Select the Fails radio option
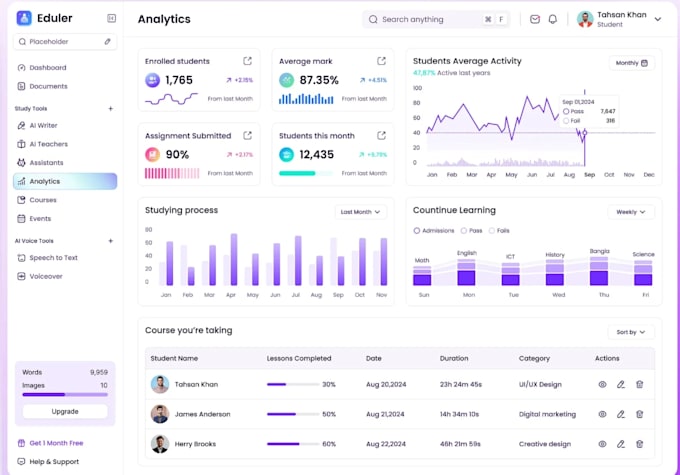 click(x=491, y=231)
